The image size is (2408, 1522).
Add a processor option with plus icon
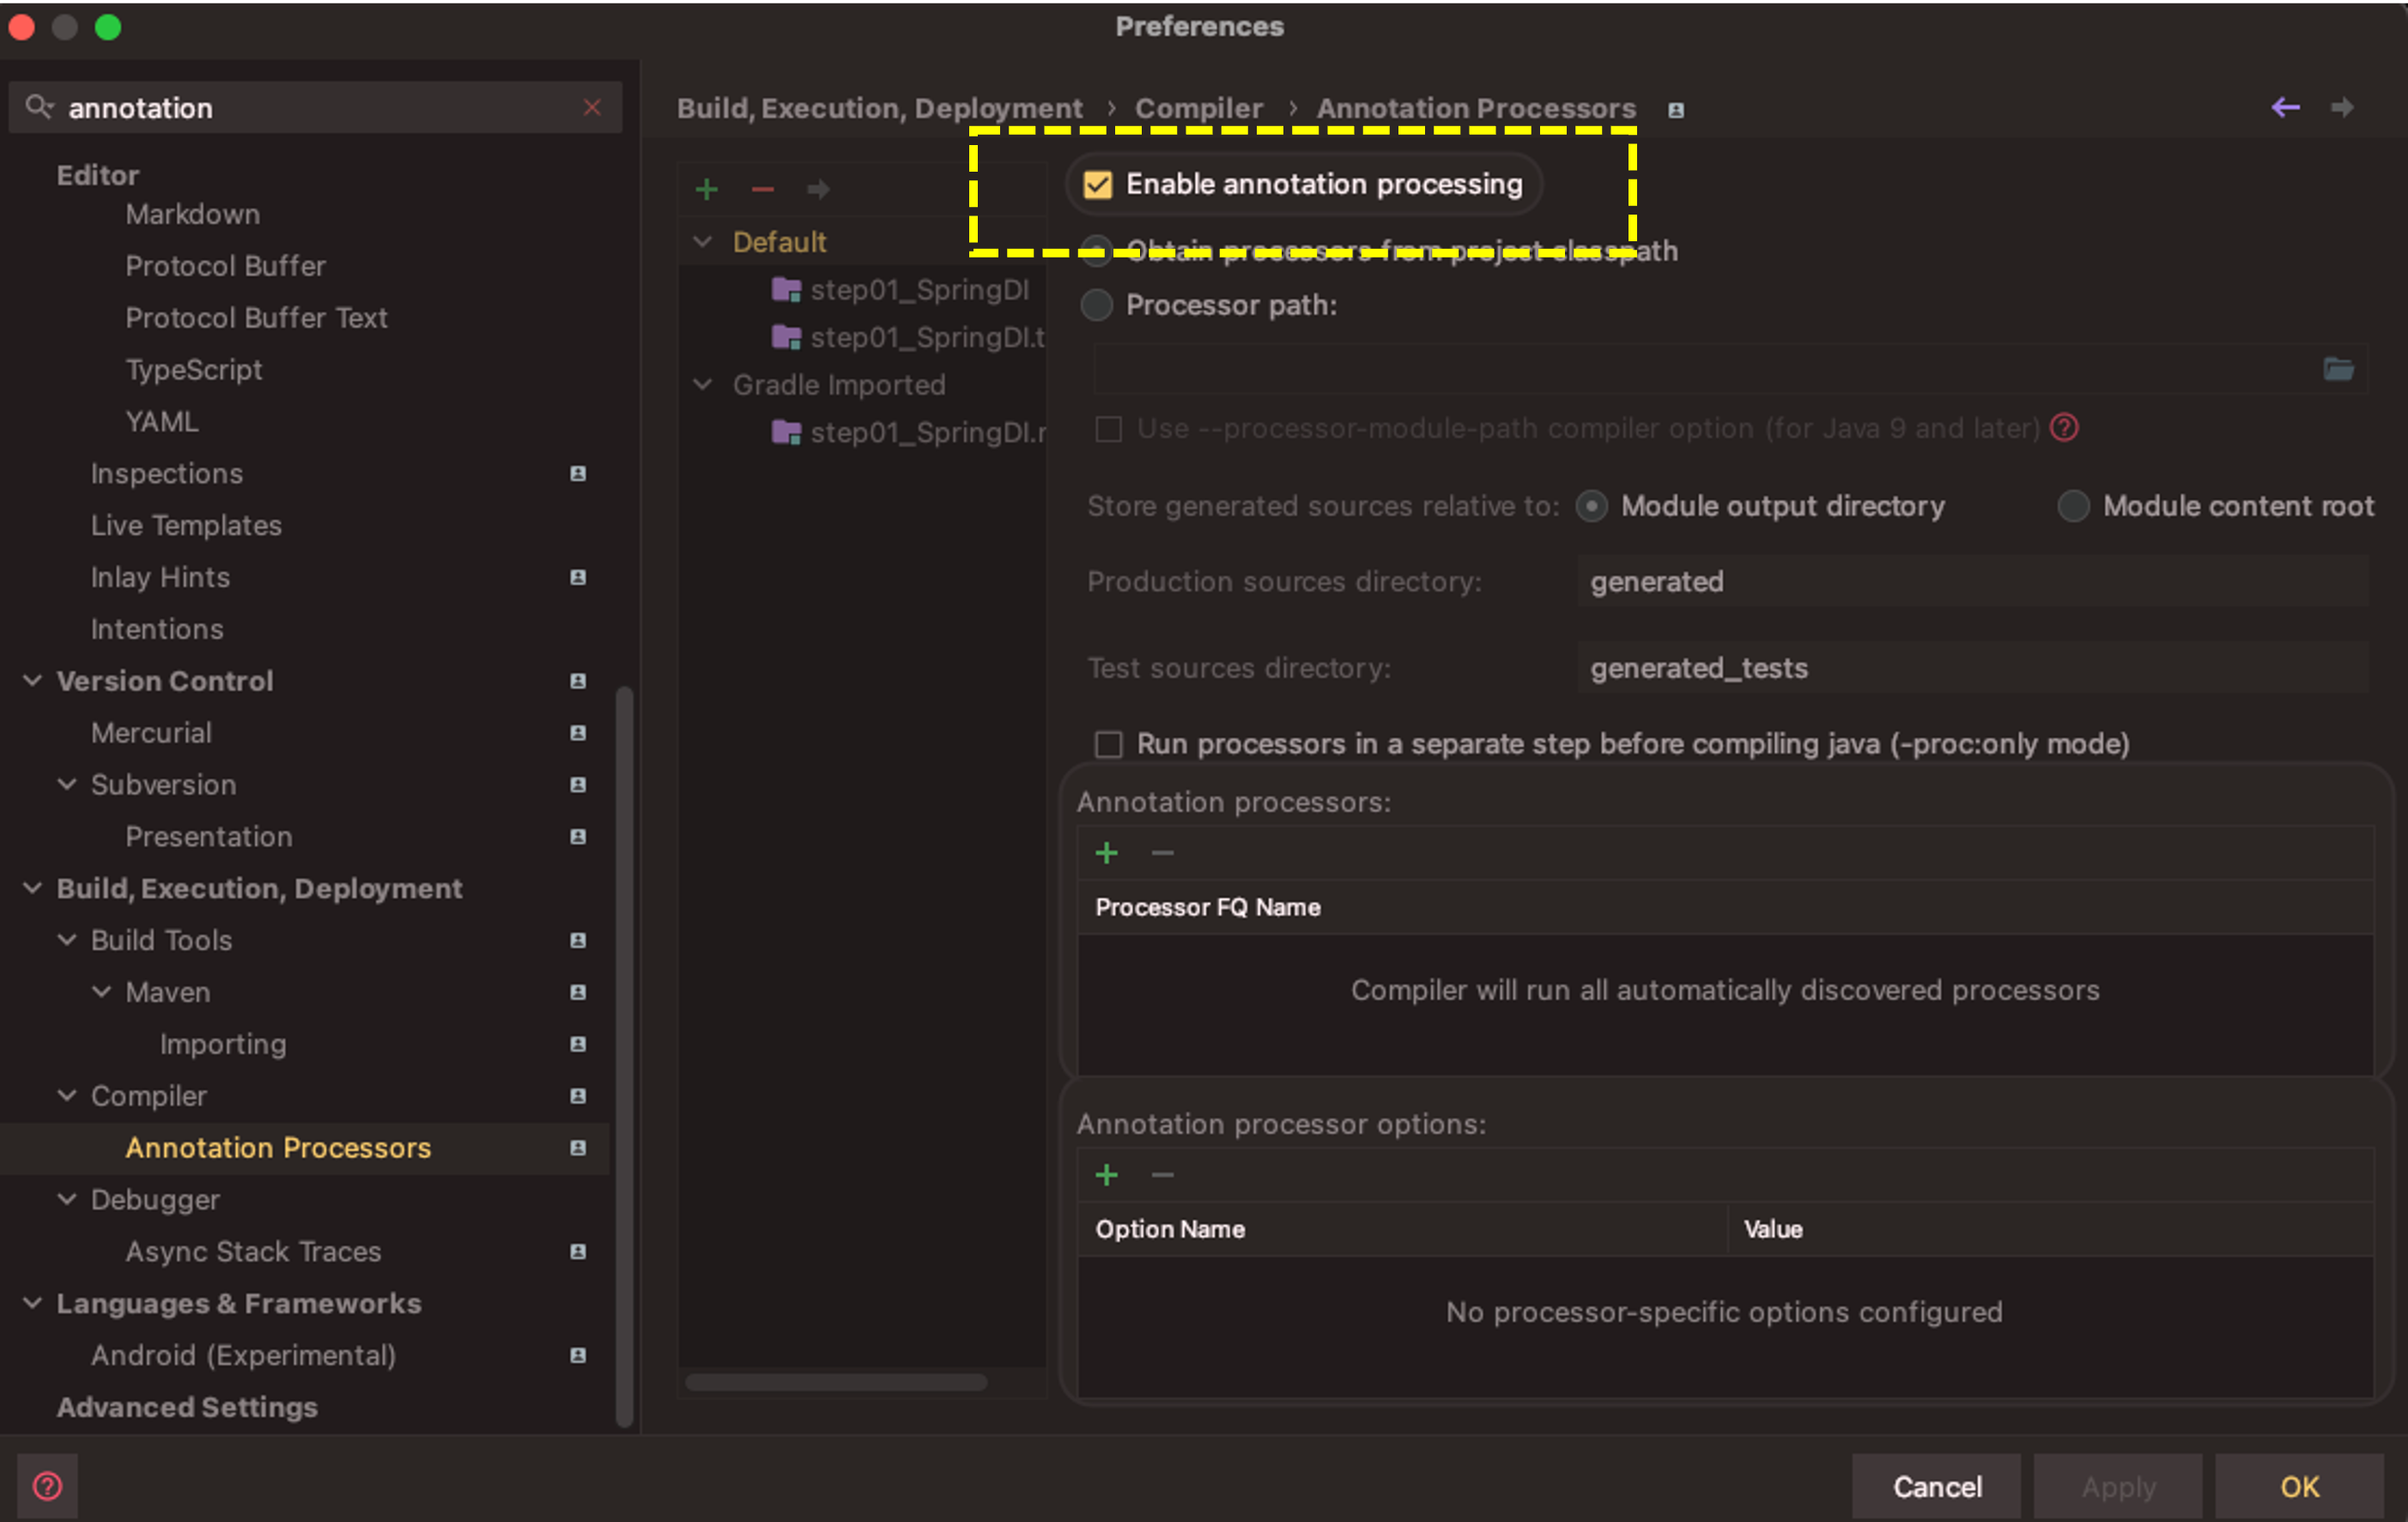[1106, 1175]
